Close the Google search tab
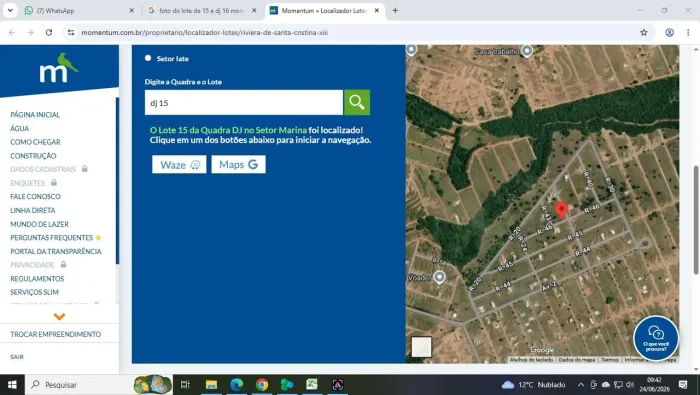The image size is (700, 395). tap(254, 10)
